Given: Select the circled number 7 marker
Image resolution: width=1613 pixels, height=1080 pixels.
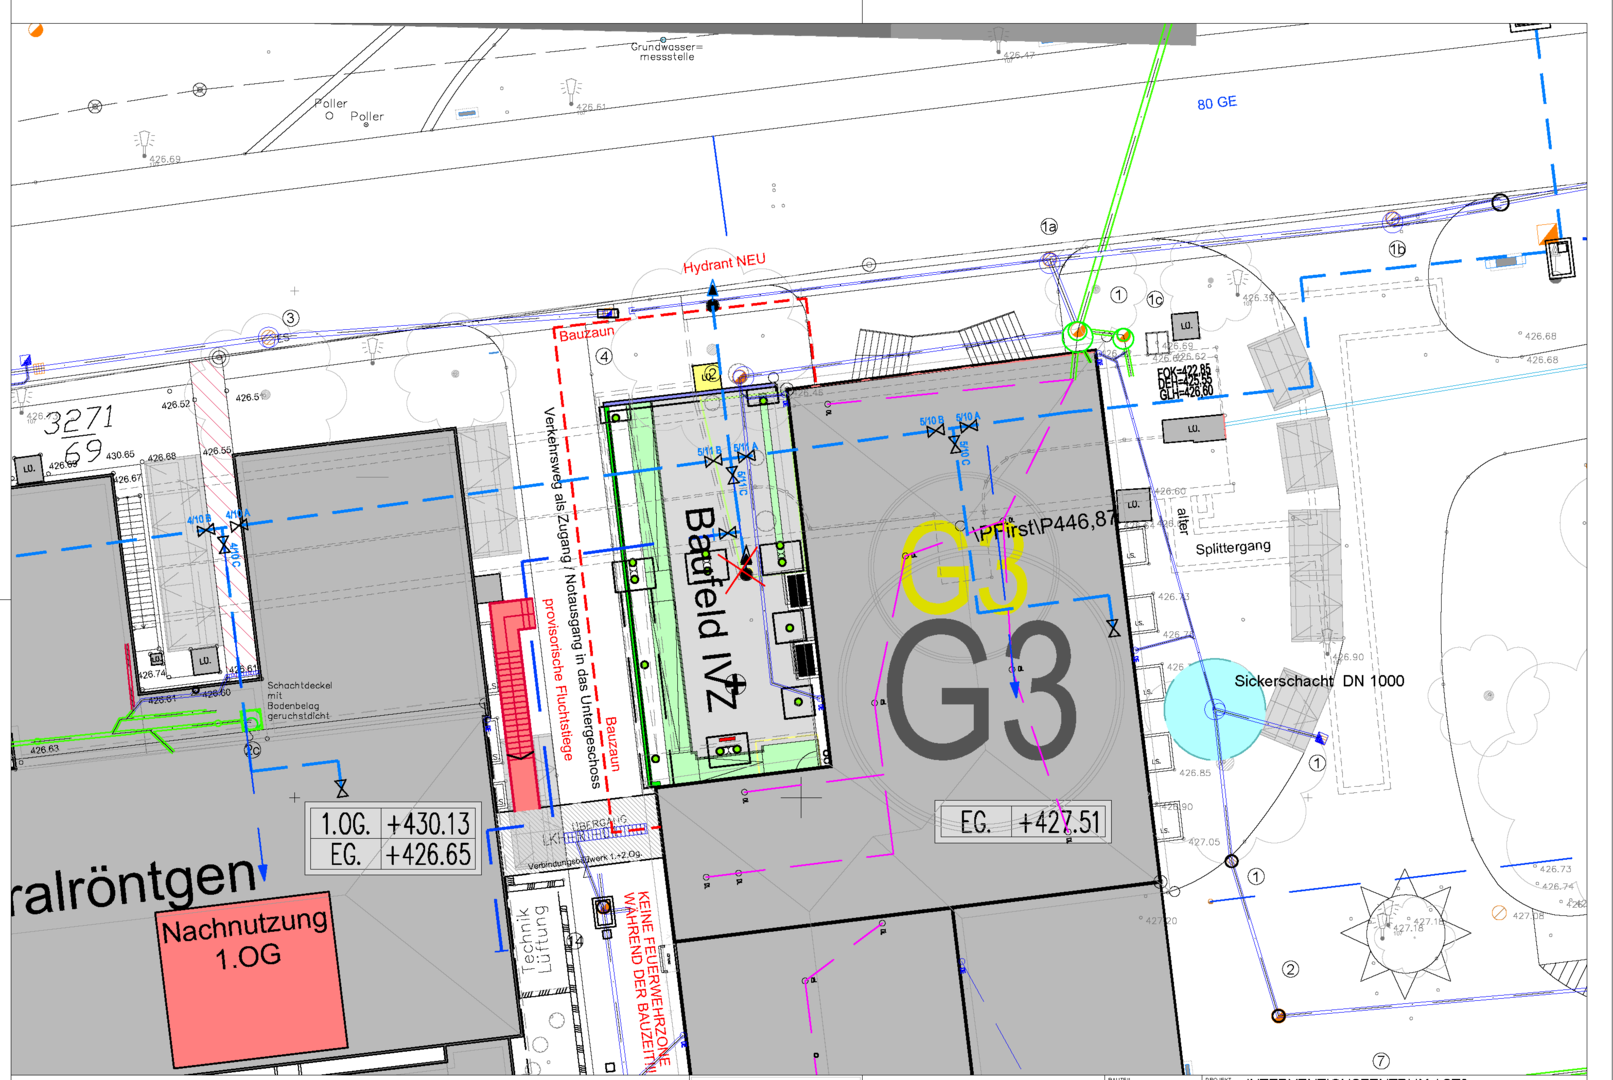Looking at the screenshot, I should click(1381, 1060).
